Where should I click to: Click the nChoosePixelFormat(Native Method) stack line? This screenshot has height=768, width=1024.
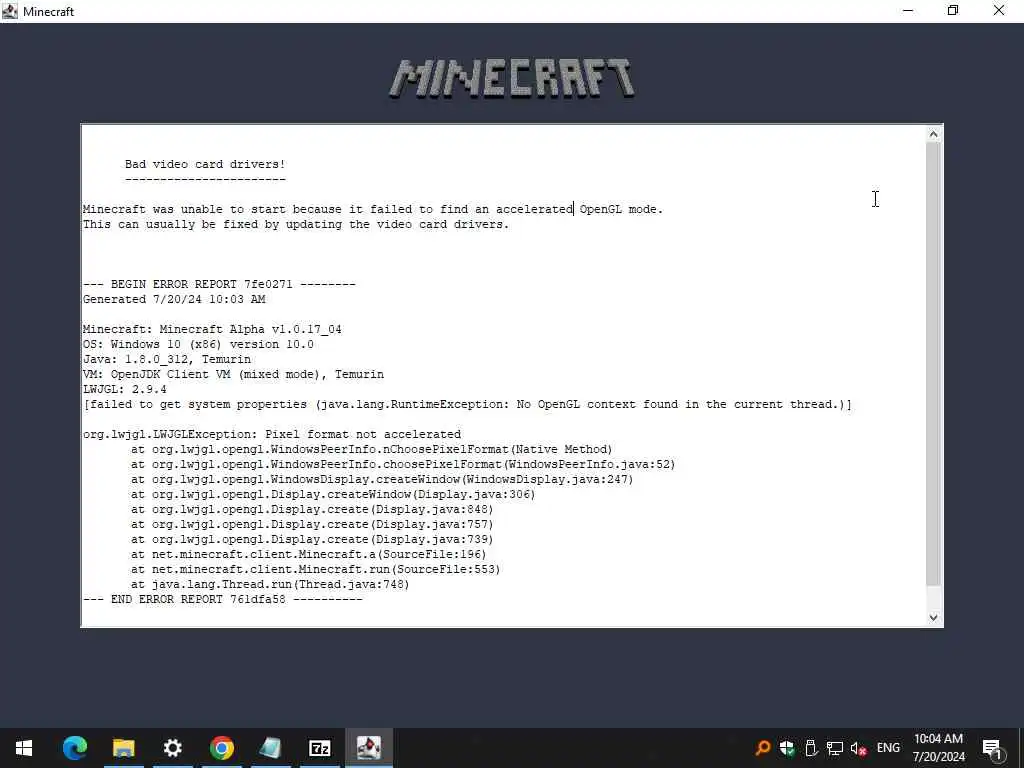[372, 450]
